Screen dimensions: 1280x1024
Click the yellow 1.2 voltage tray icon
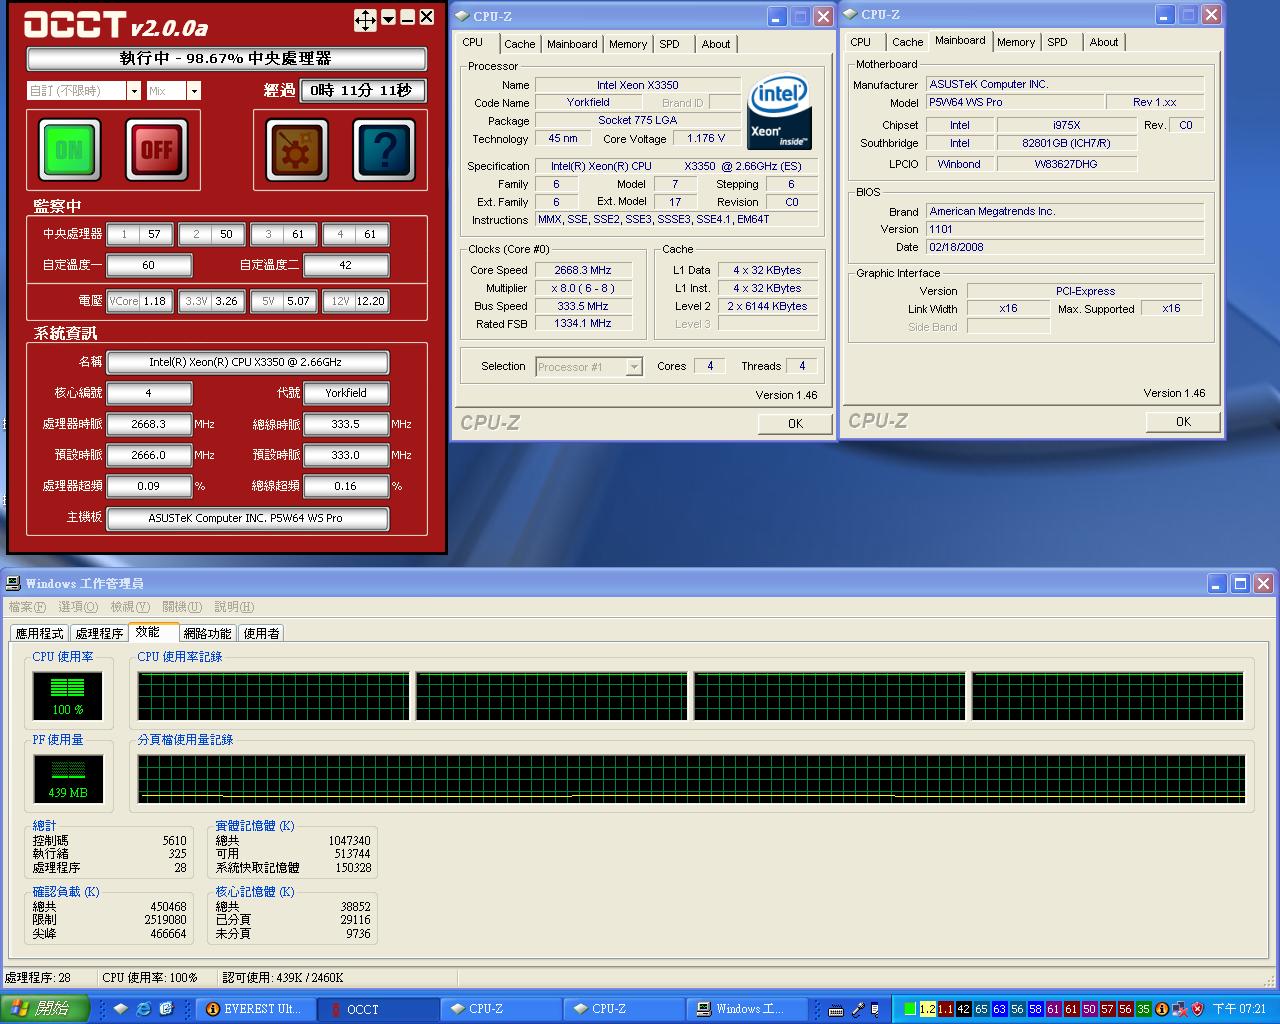point(927,1009)
